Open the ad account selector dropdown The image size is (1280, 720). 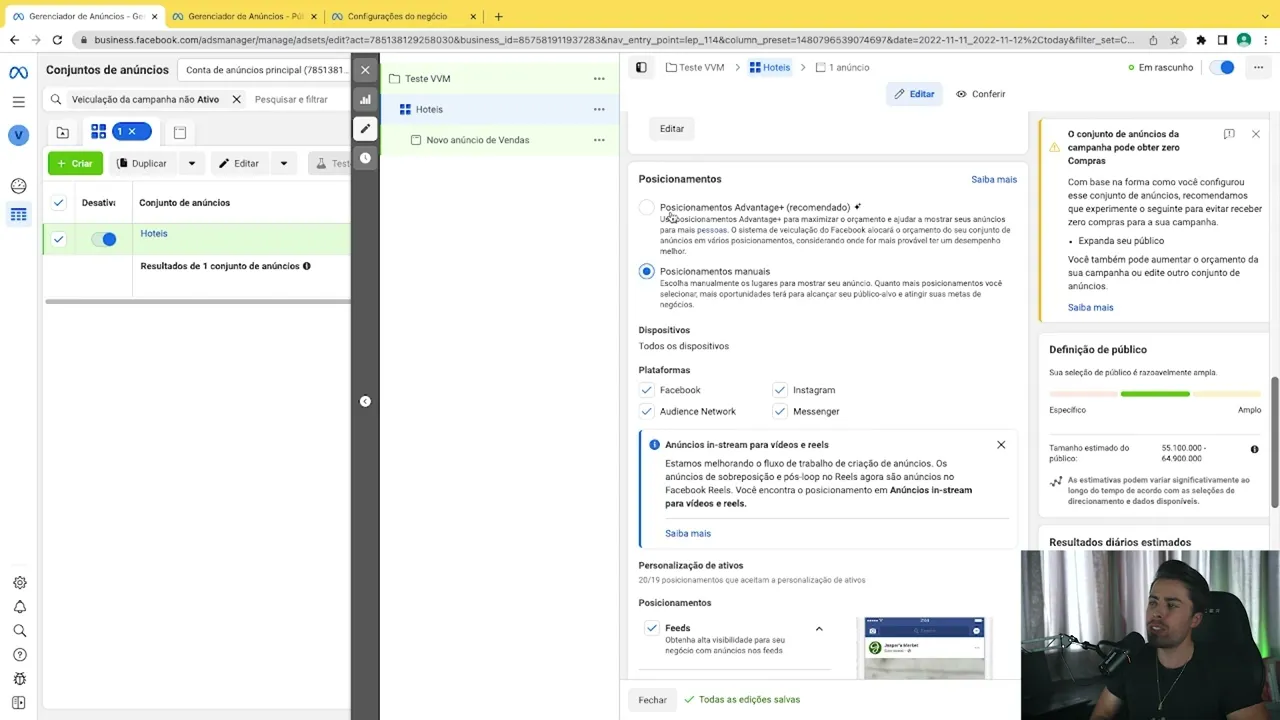pos(265,70)
